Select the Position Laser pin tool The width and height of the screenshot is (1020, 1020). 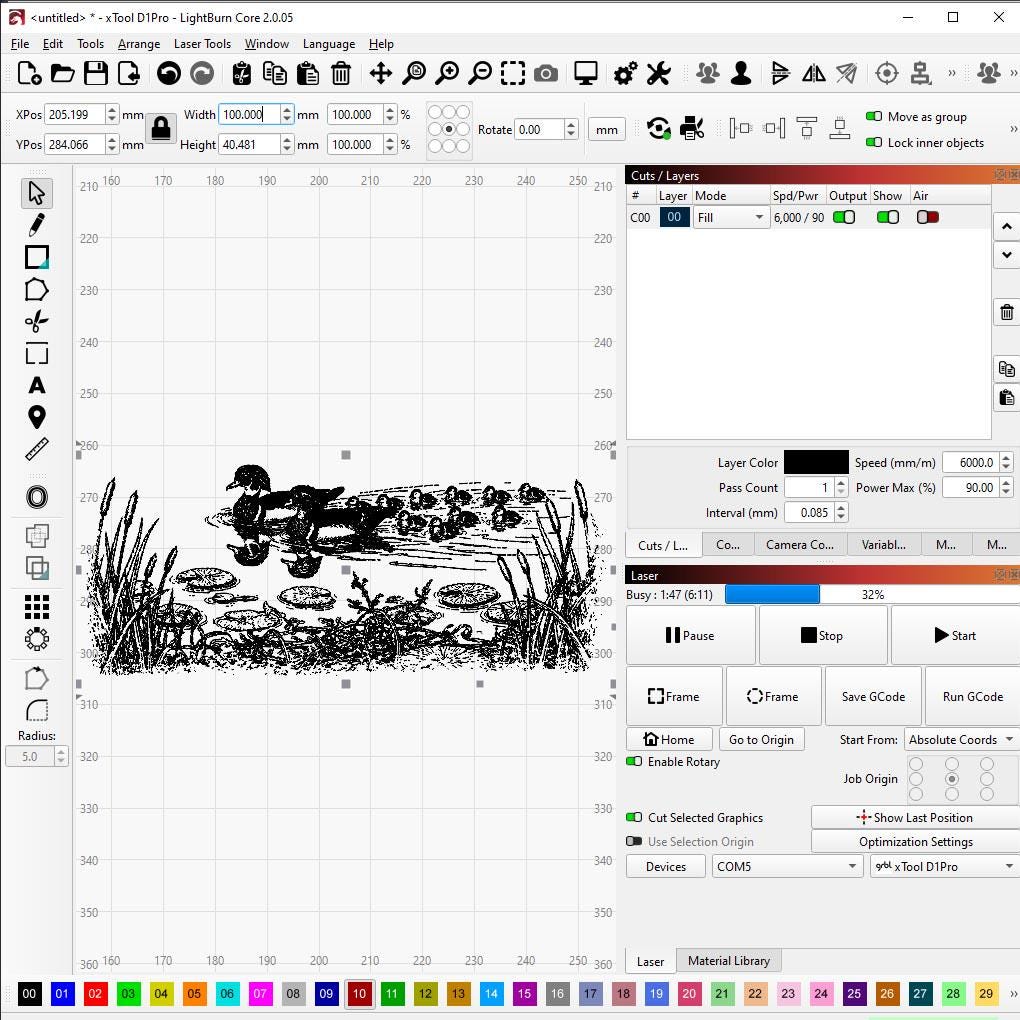[36, 417]
